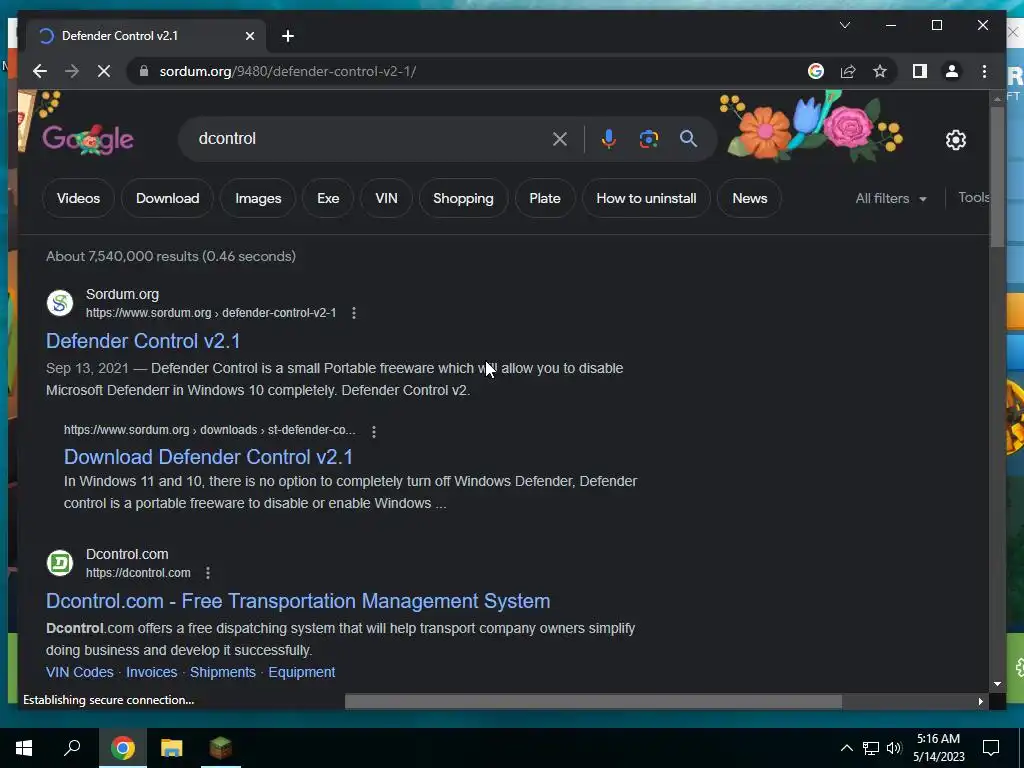This screenshot has width=1024, height=768.
Task: Filter results by Videos
Action: [x=78, y=198]
